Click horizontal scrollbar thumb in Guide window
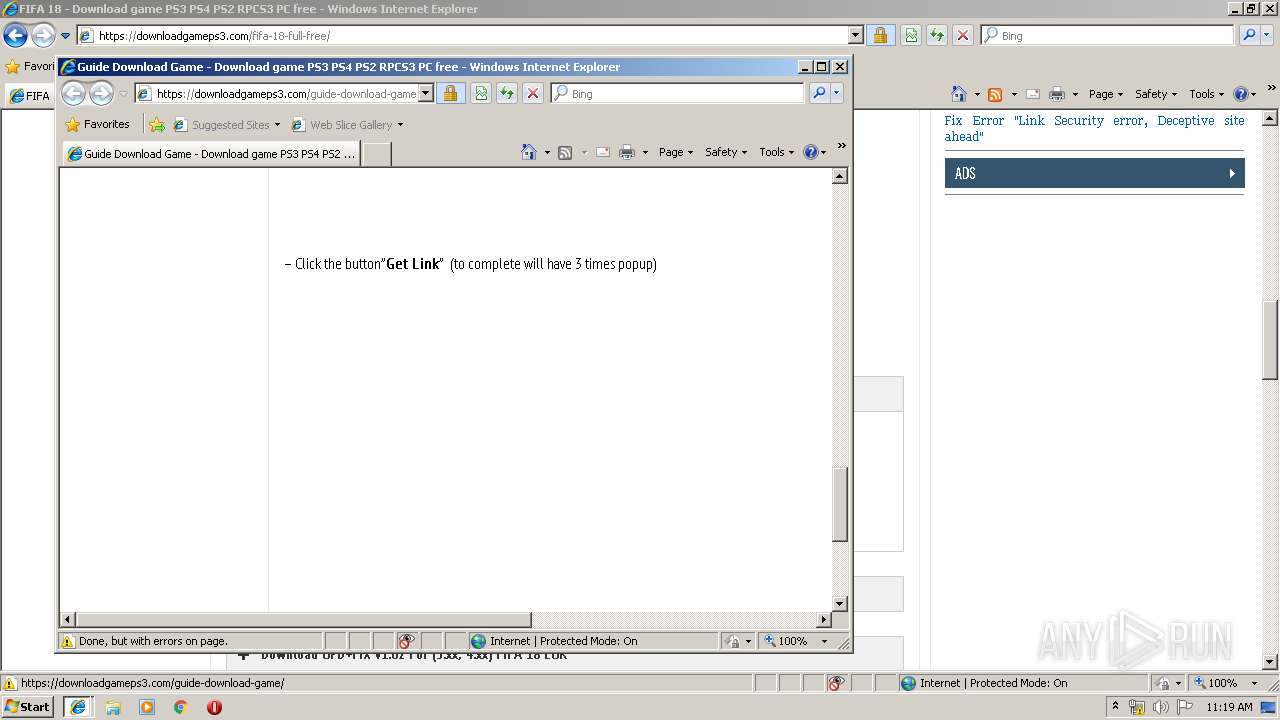The image size is (1280, 720). (x=303, y=620)
